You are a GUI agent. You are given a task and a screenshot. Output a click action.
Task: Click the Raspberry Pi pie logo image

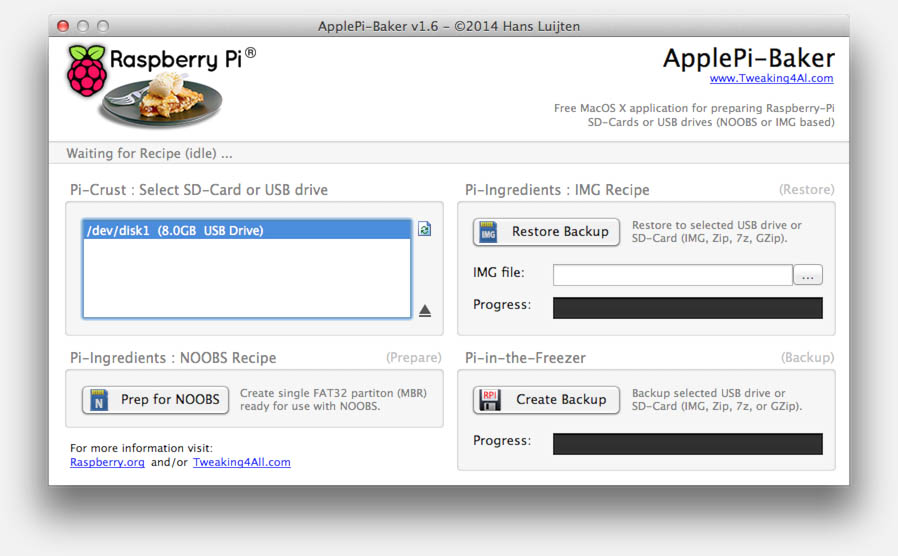tap(162, 85)
